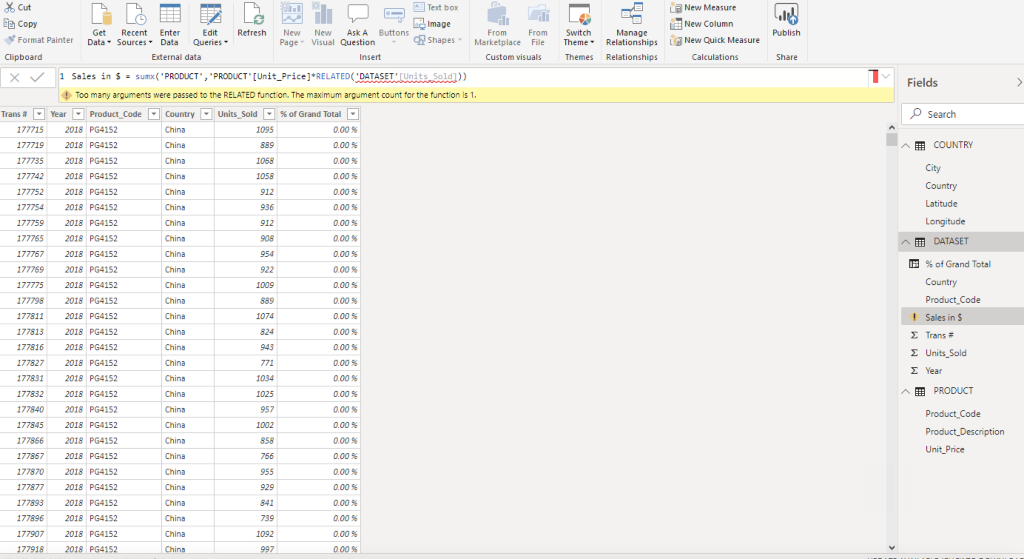The width and height of the screenshot is (1024, 559).
Task: Open Ask A Question
Action: 357,25
